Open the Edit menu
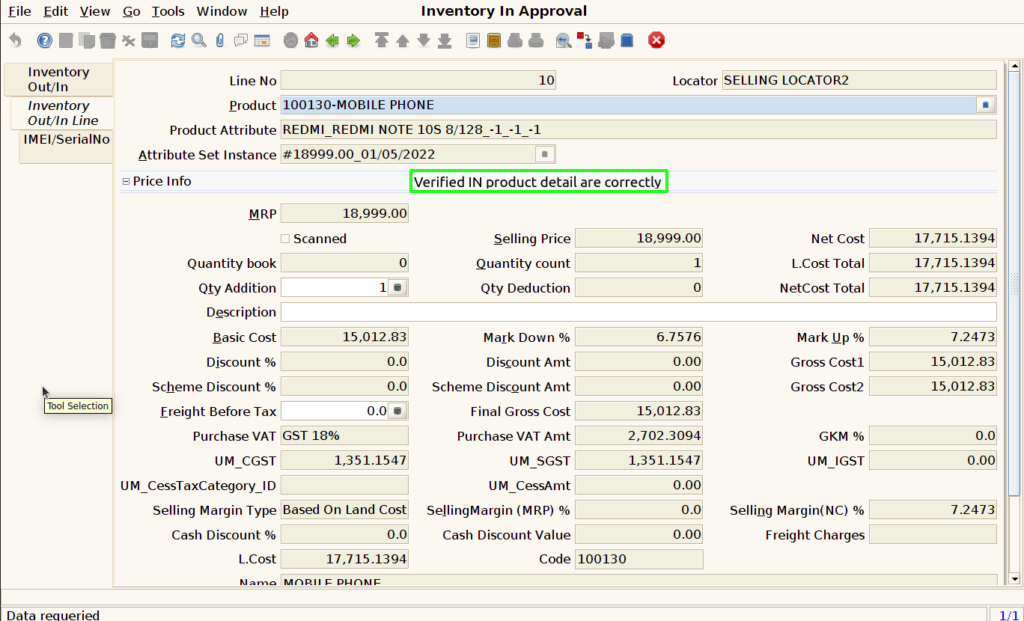1024x621 pixels. tap(56, 11)
